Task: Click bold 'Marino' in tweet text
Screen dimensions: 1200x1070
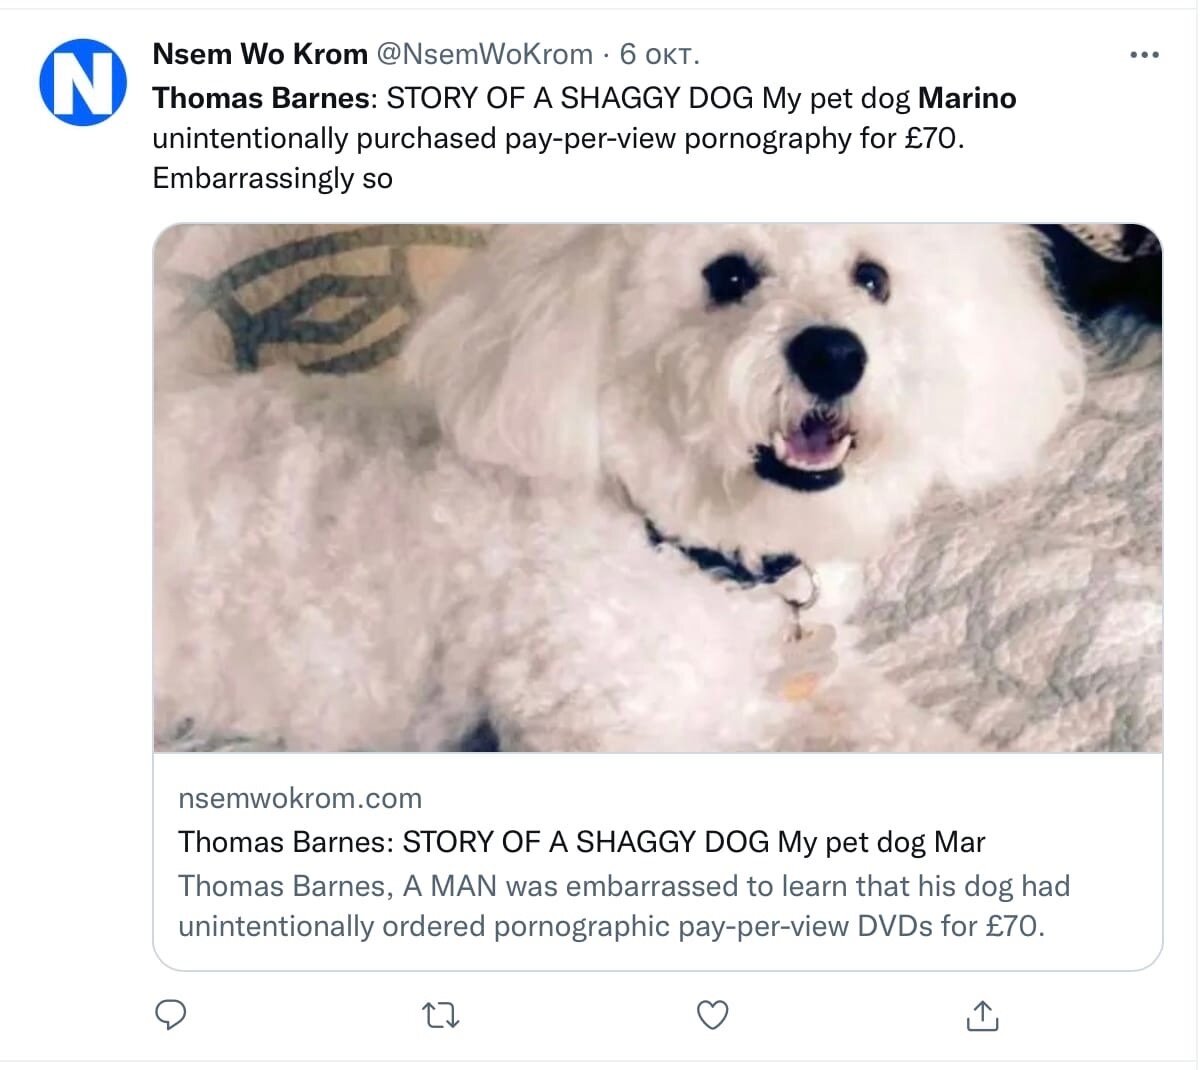Action: (x=967, y=98)
